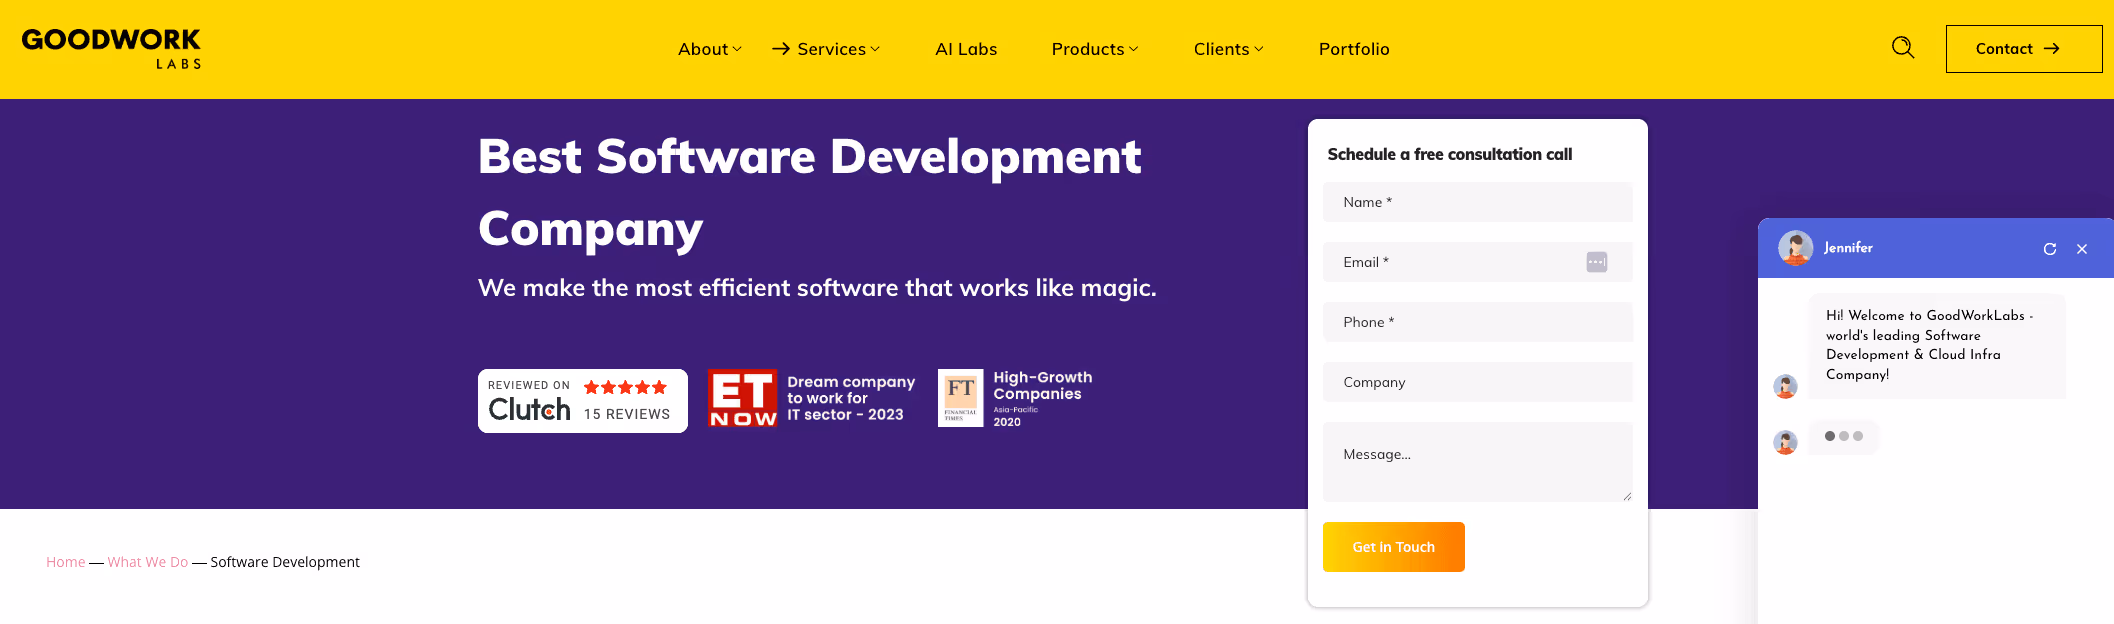The image size is (2114, 624).
Task: Click the Financial Times High-Growth Companies badge
Action: click(x=1016, y=398)
